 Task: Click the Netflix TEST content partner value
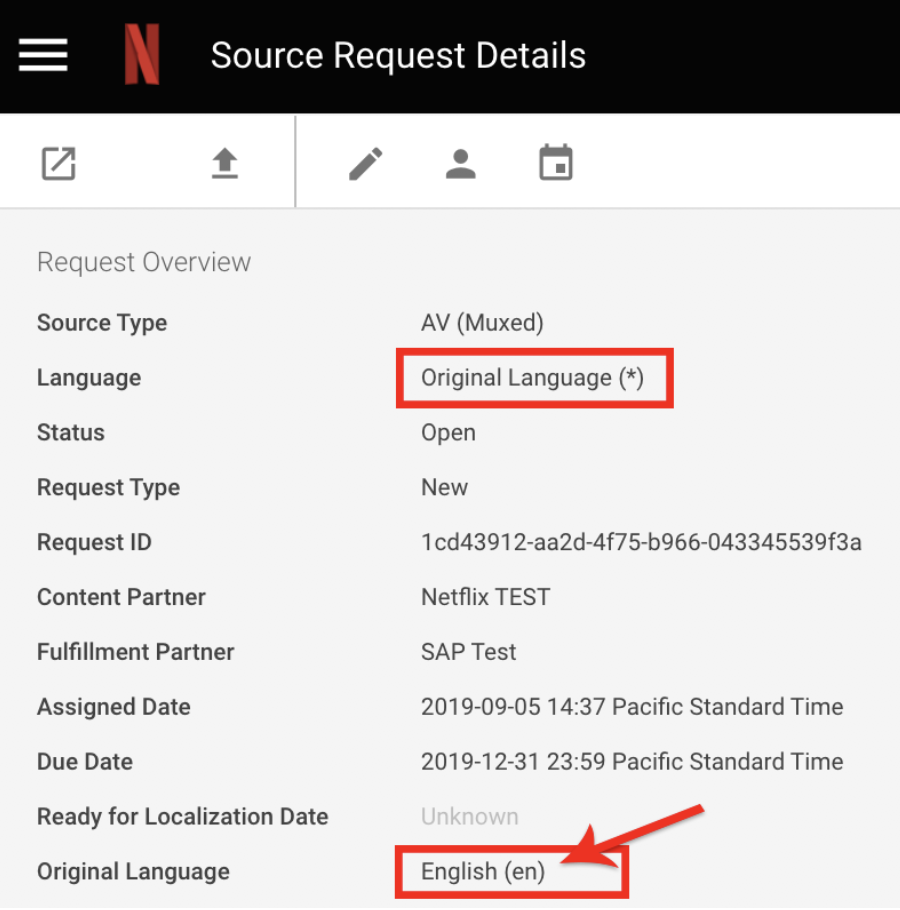tap(486, 597)
